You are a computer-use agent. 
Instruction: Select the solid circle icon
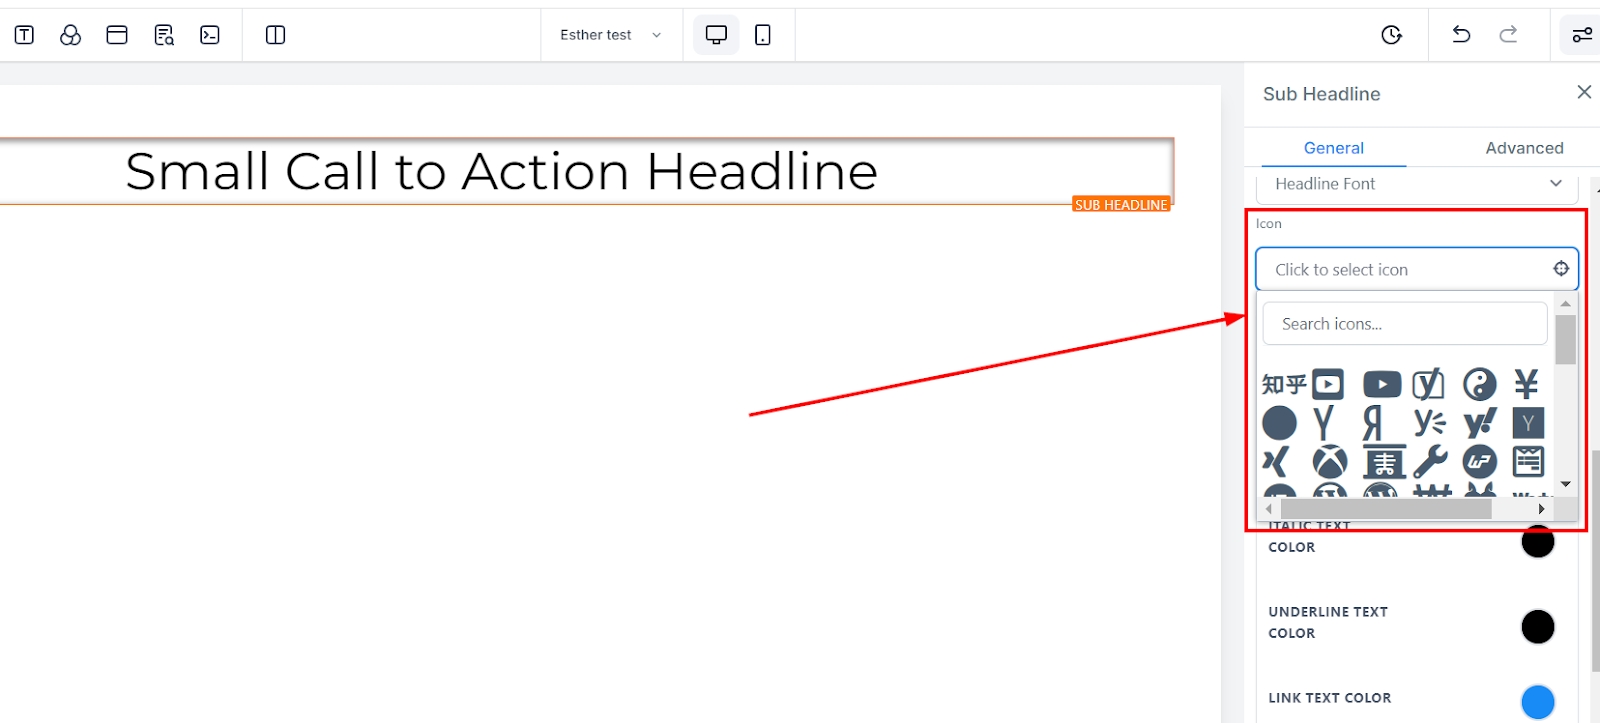(1280, 423)
